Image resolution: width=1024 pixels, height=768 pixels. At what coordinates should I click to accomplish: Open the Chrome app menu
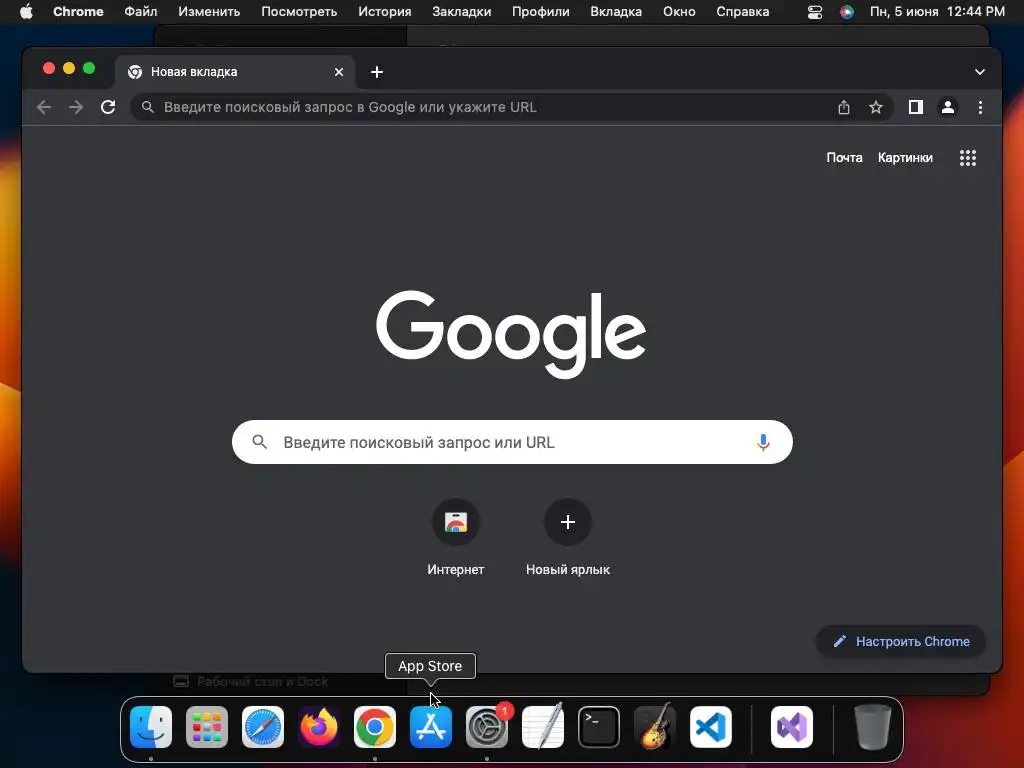tap(78, 12)
